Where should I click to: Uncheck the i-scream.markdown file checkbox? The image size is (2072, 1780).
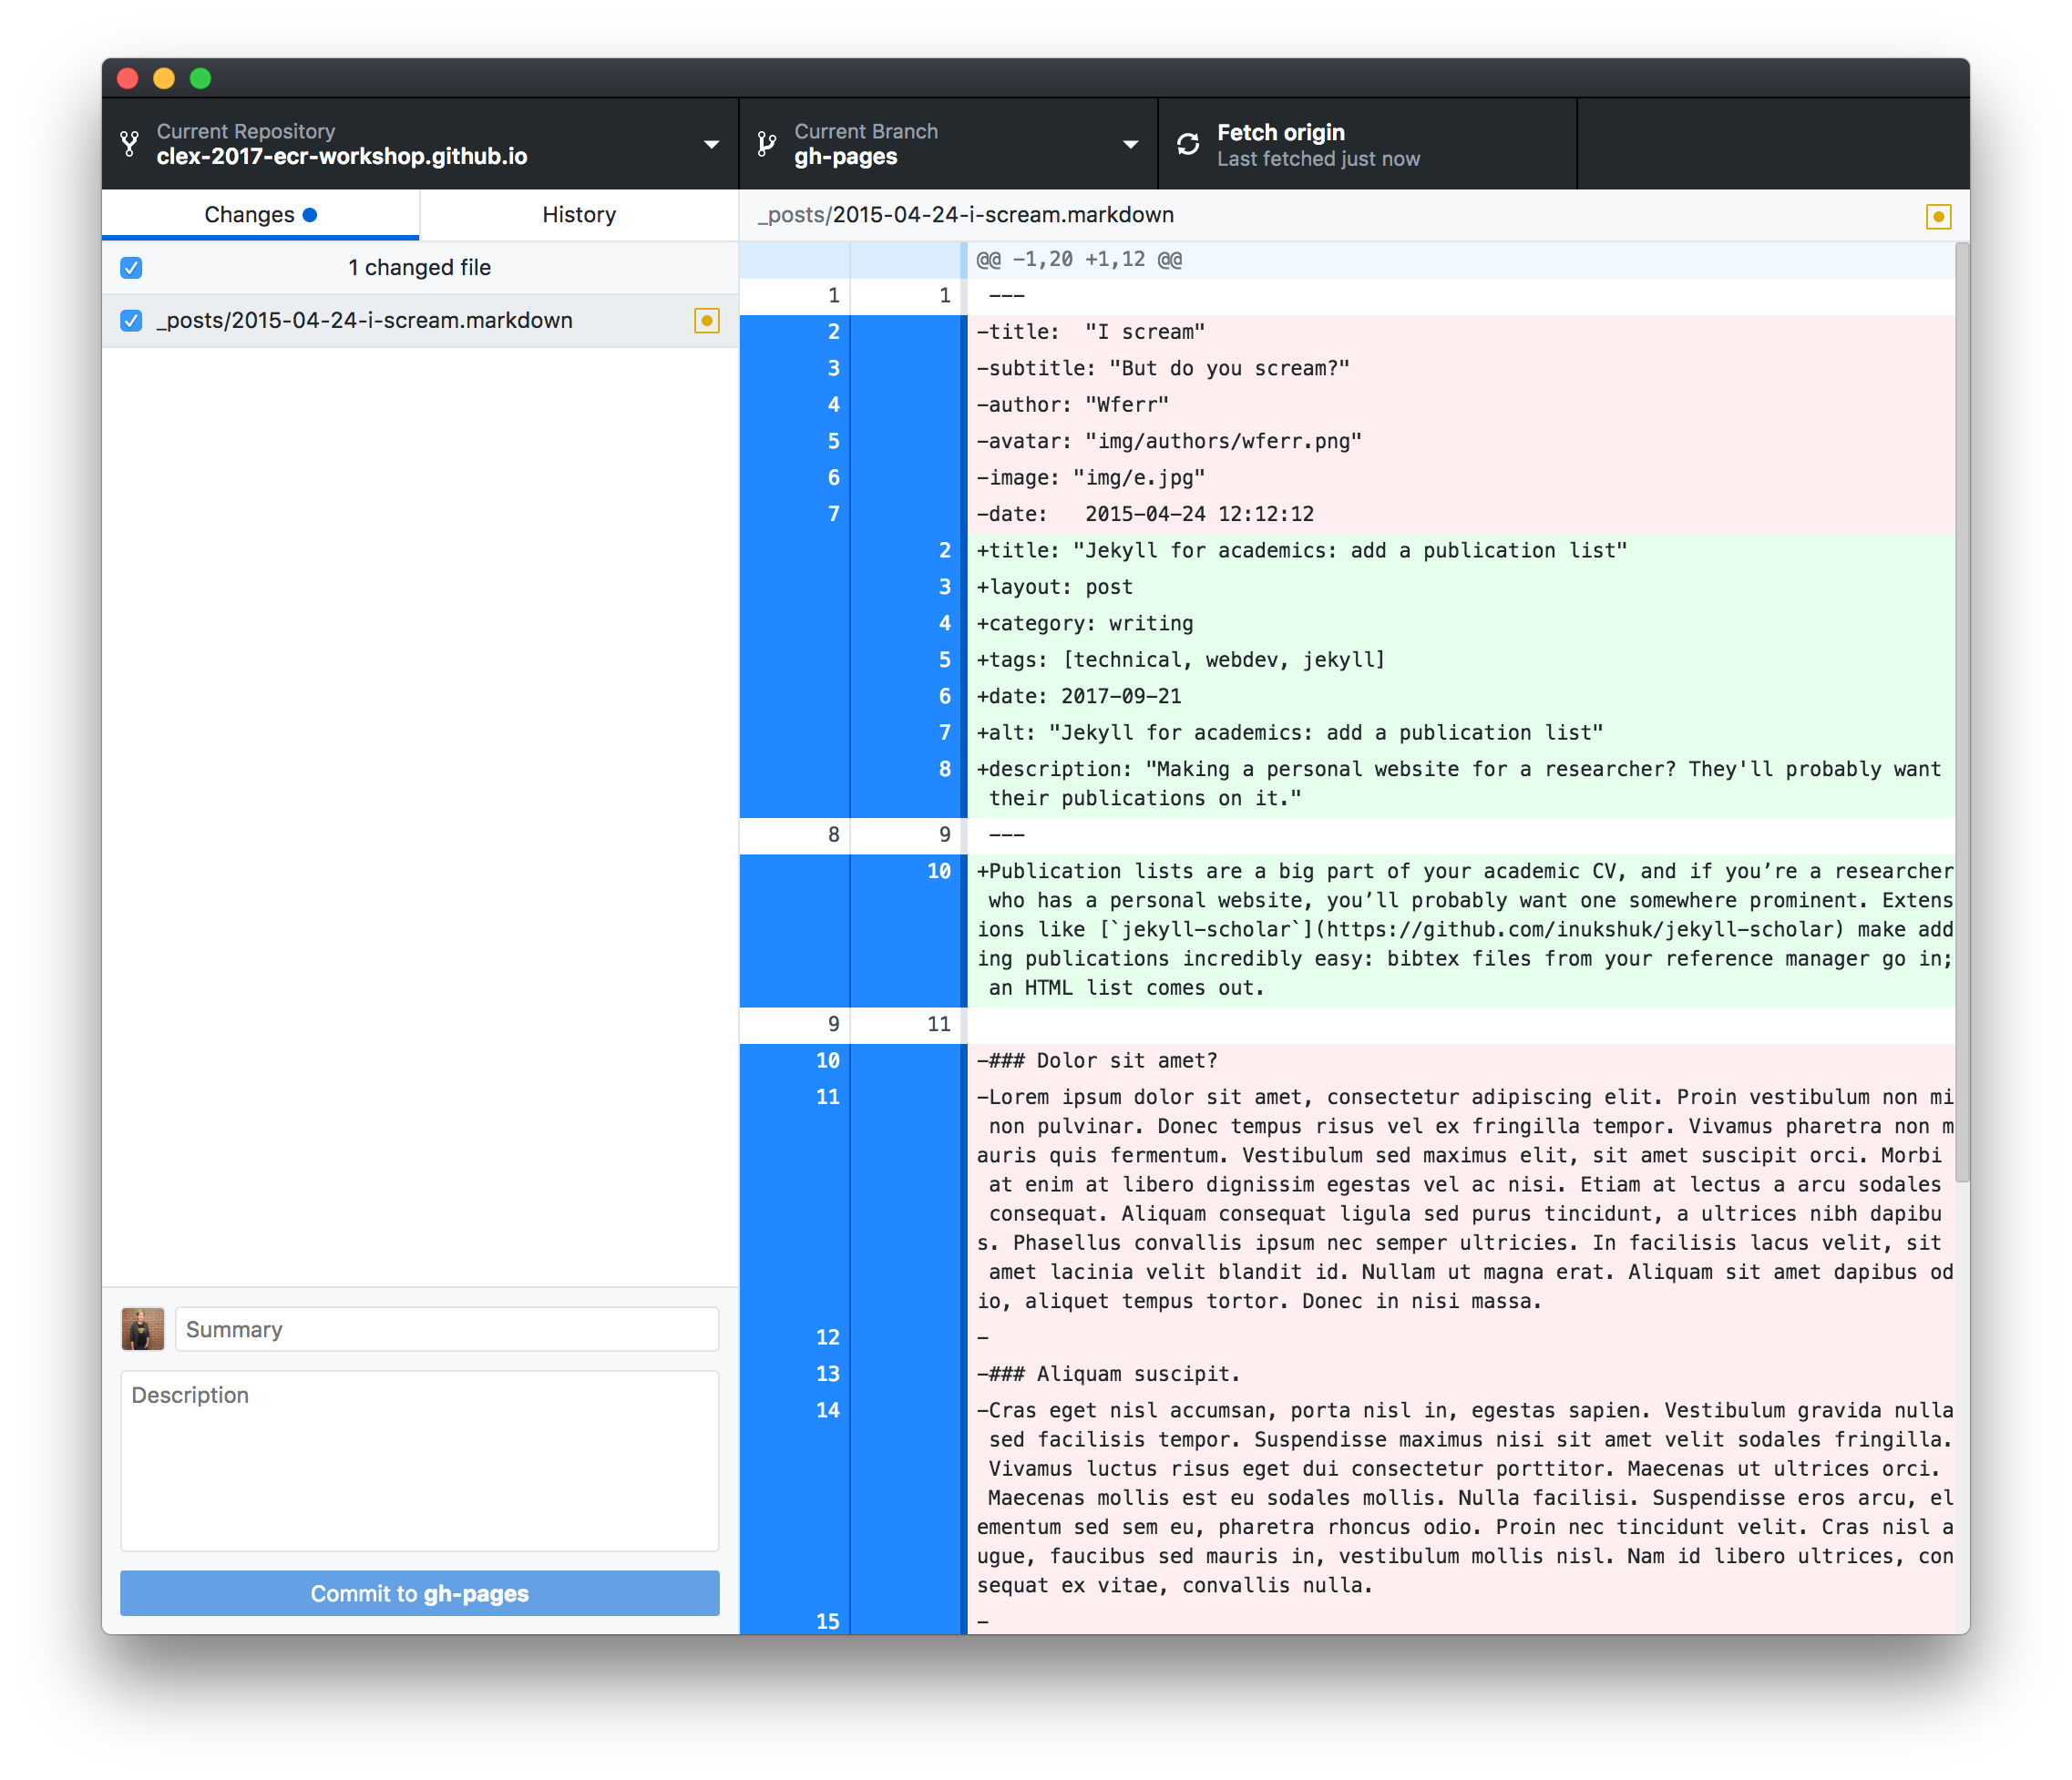[x=131, y=321]
